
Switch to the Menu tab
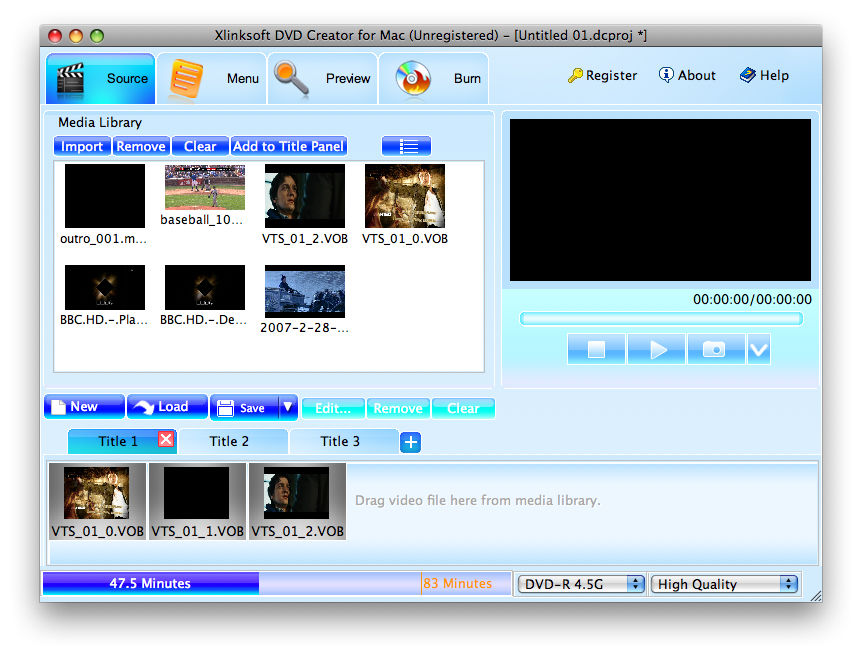(x=212, y=79)
